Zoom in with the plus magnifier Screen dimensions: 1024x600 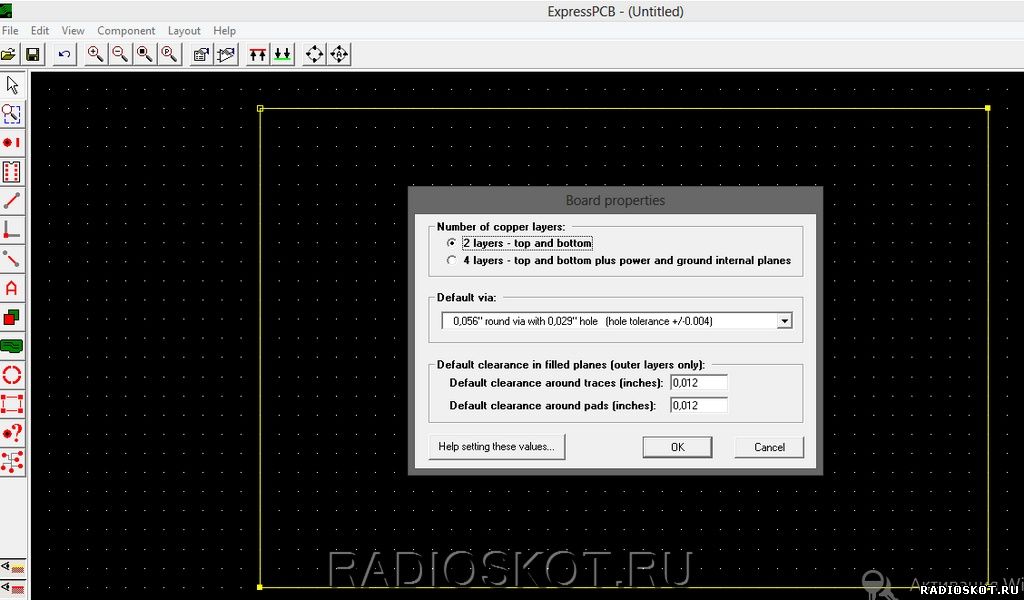point(95,54)
